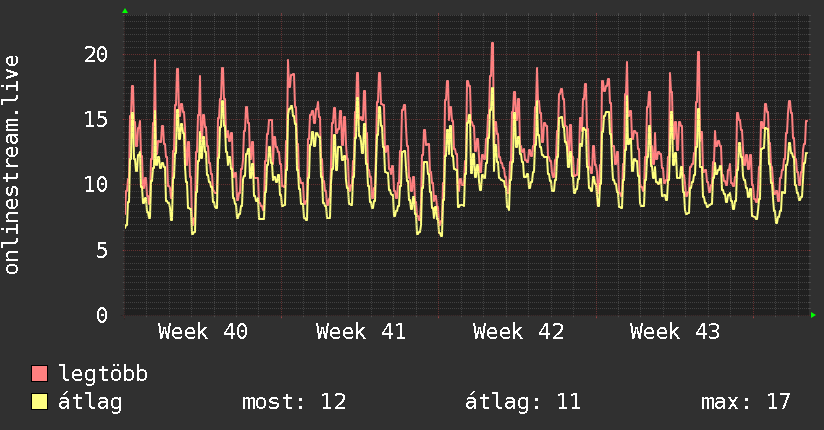
Task: Click the green arrow at x-axis end
Action: click(813, 315)
